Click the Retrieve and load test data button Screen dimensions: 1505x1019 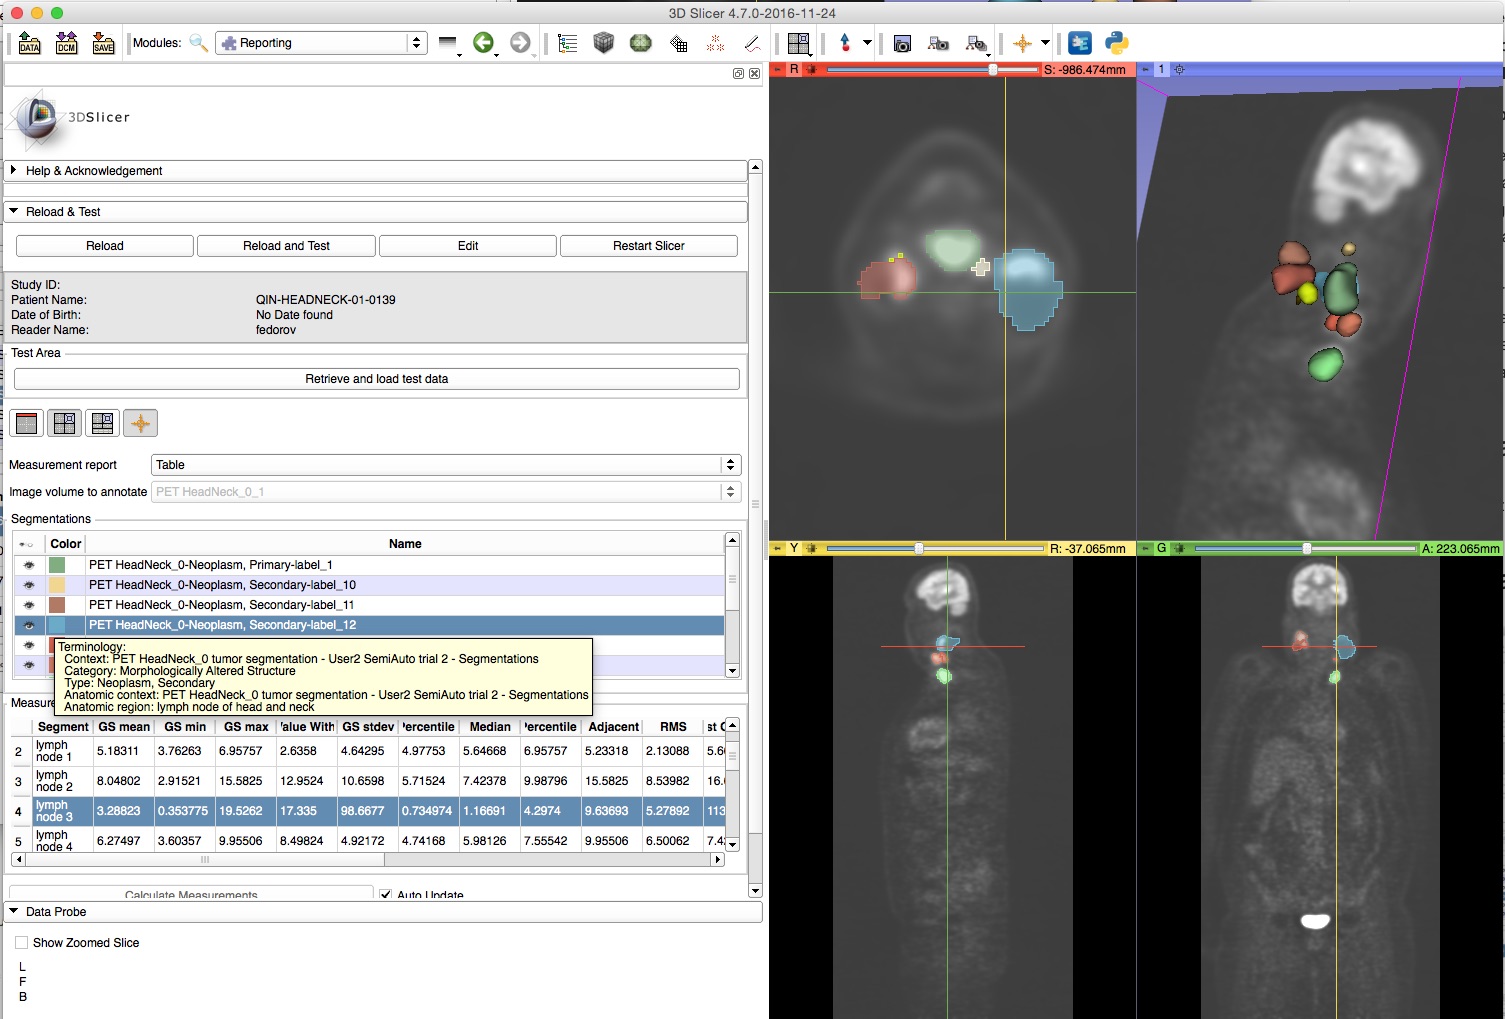click(x=376, y=379)
